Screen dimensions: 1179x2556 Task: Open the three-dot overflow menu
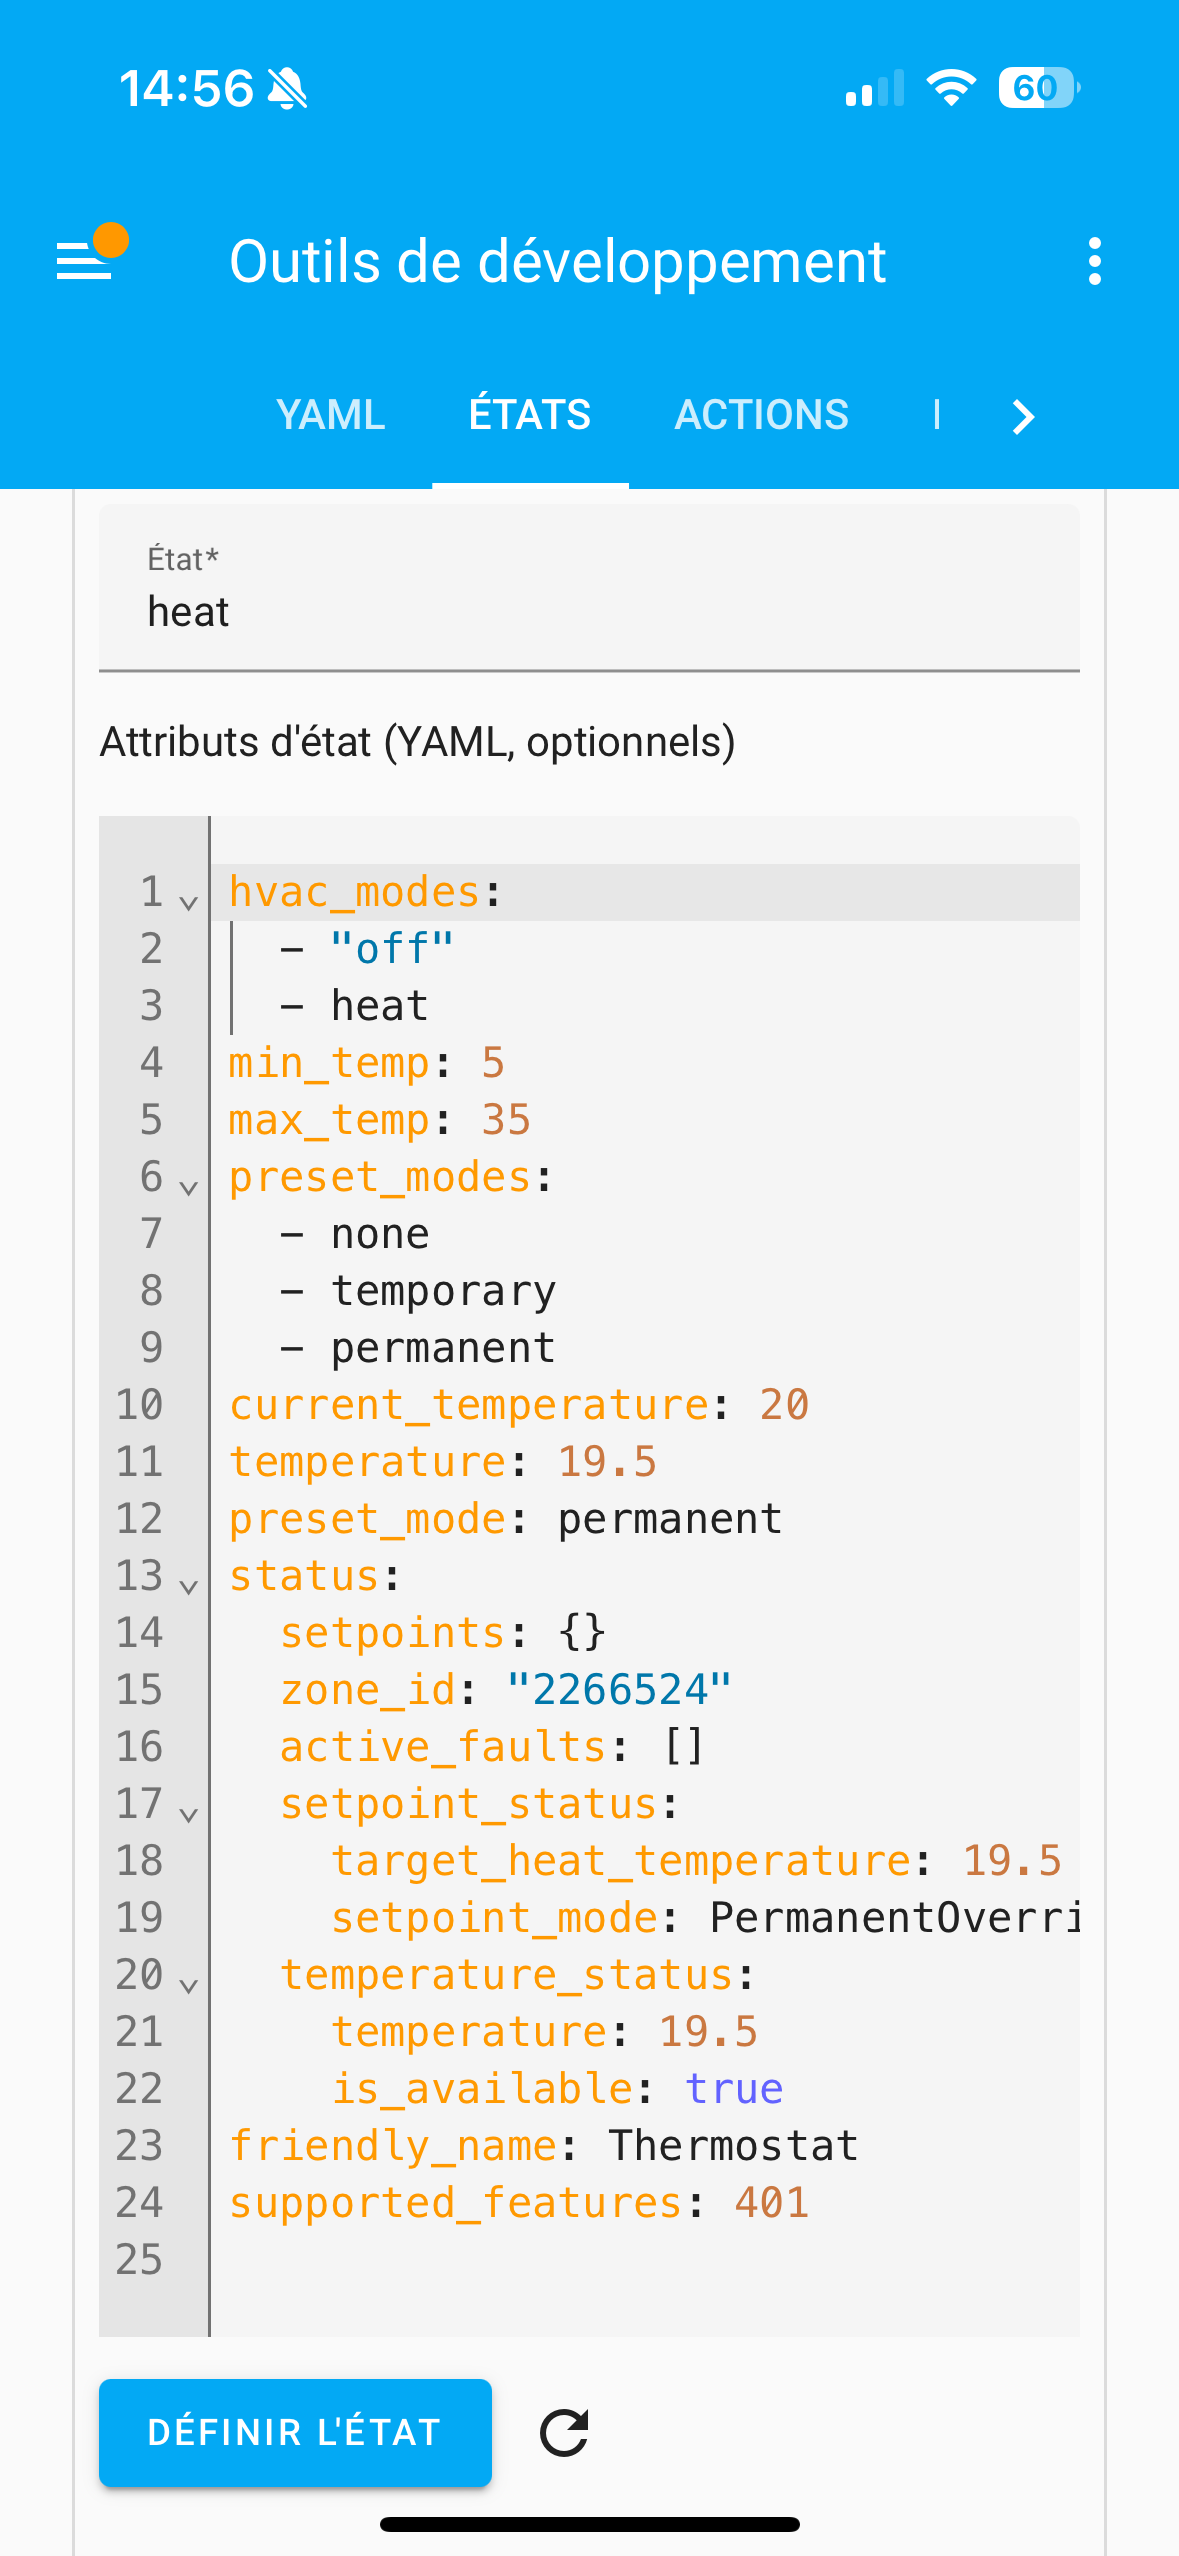pos(1095,262)
